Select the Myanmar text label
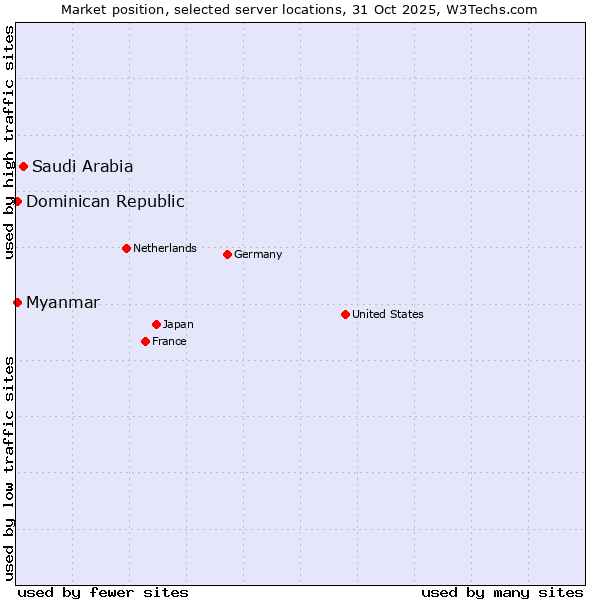Viewport: 600px width, 600px height. pos(63,302)
